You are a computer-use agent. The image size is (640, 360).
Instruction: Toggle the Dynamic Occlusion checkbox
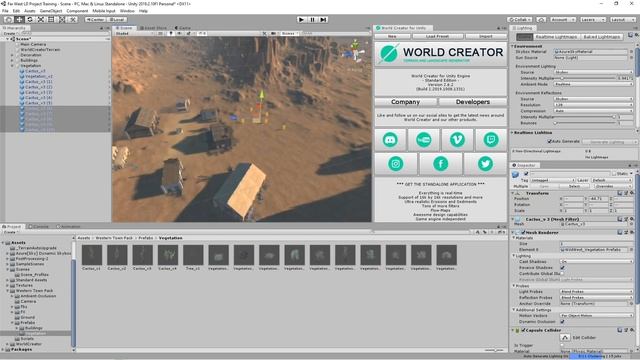(562, 322)
